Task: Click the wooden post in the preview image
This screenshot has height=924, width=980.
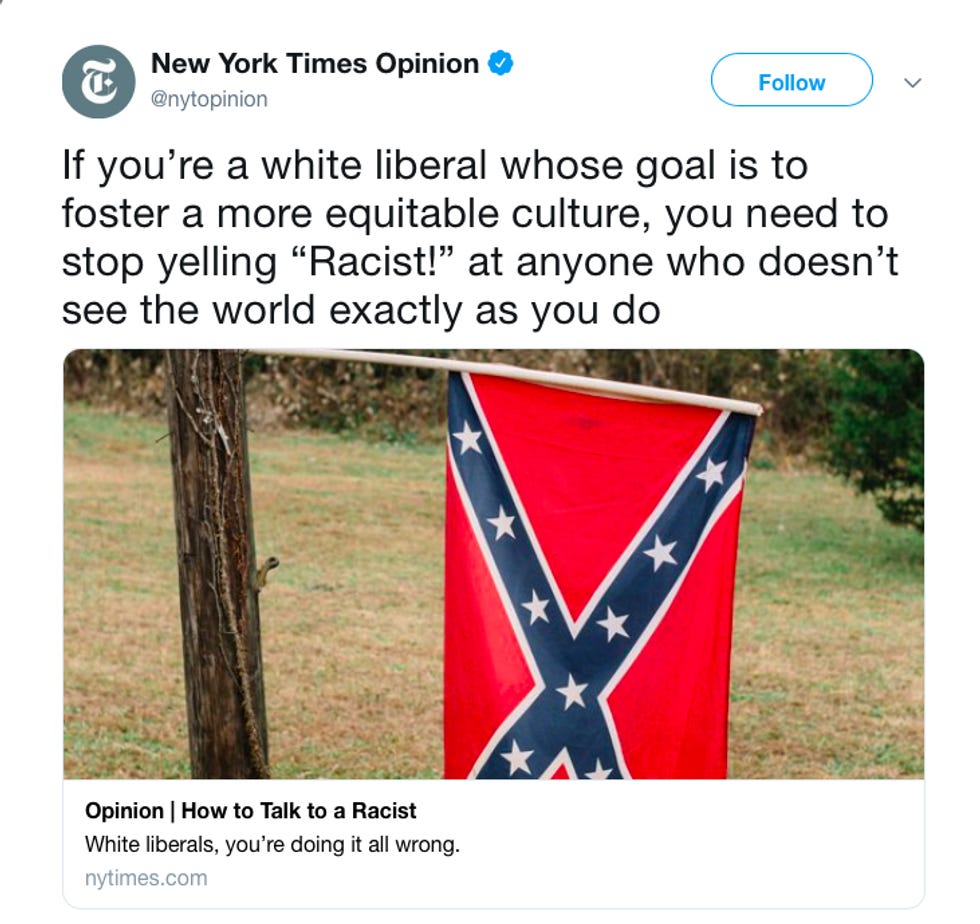Action: pyautogui.click(x=216, y=564)
